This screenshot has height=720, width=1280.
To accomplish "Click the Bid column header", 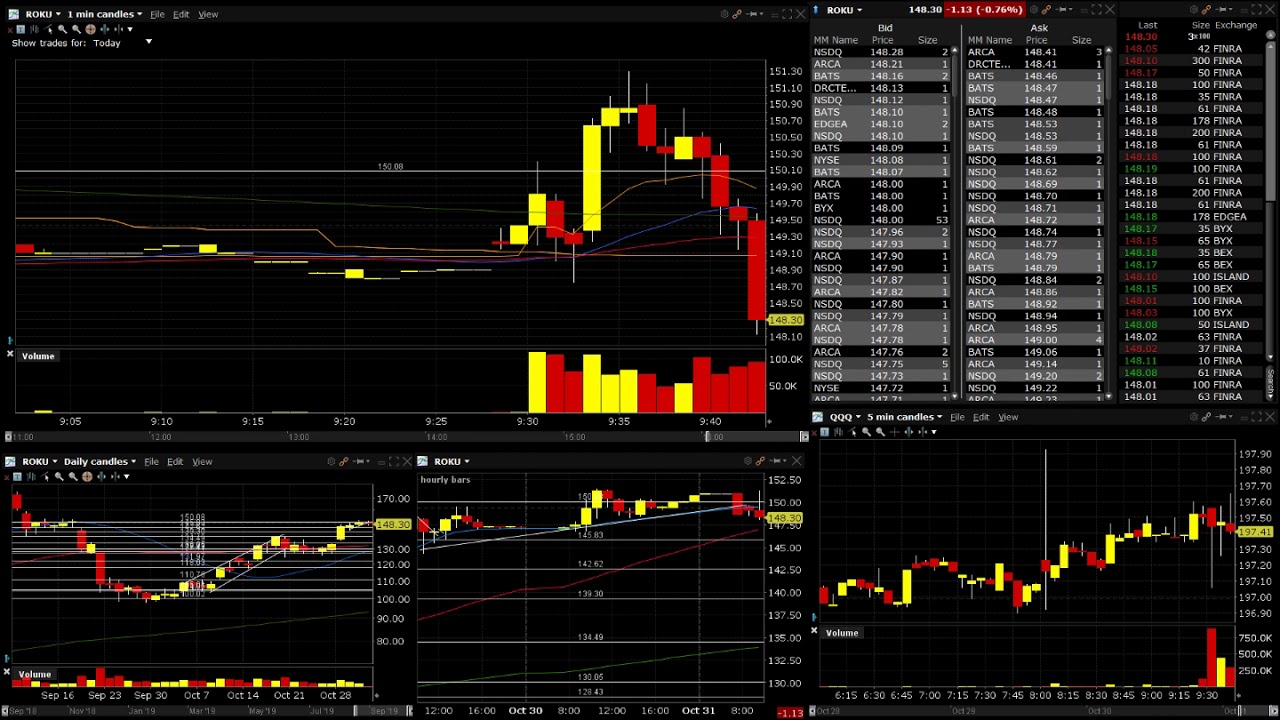I will point(885,28).
